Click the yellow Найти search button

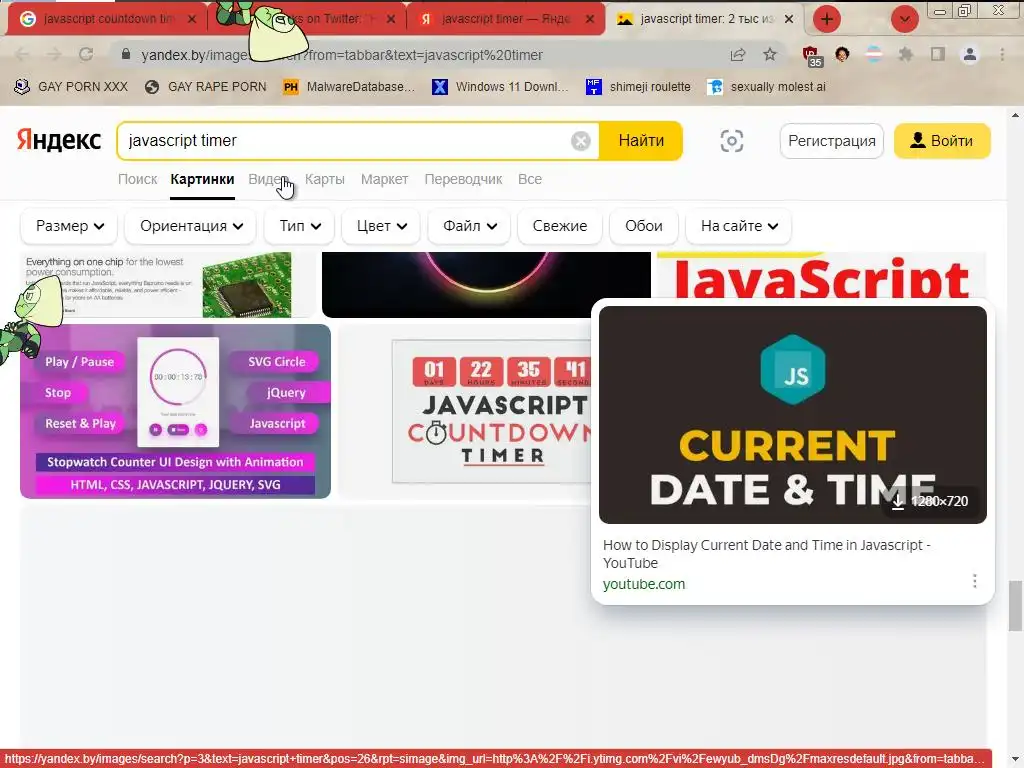(641, 140)
